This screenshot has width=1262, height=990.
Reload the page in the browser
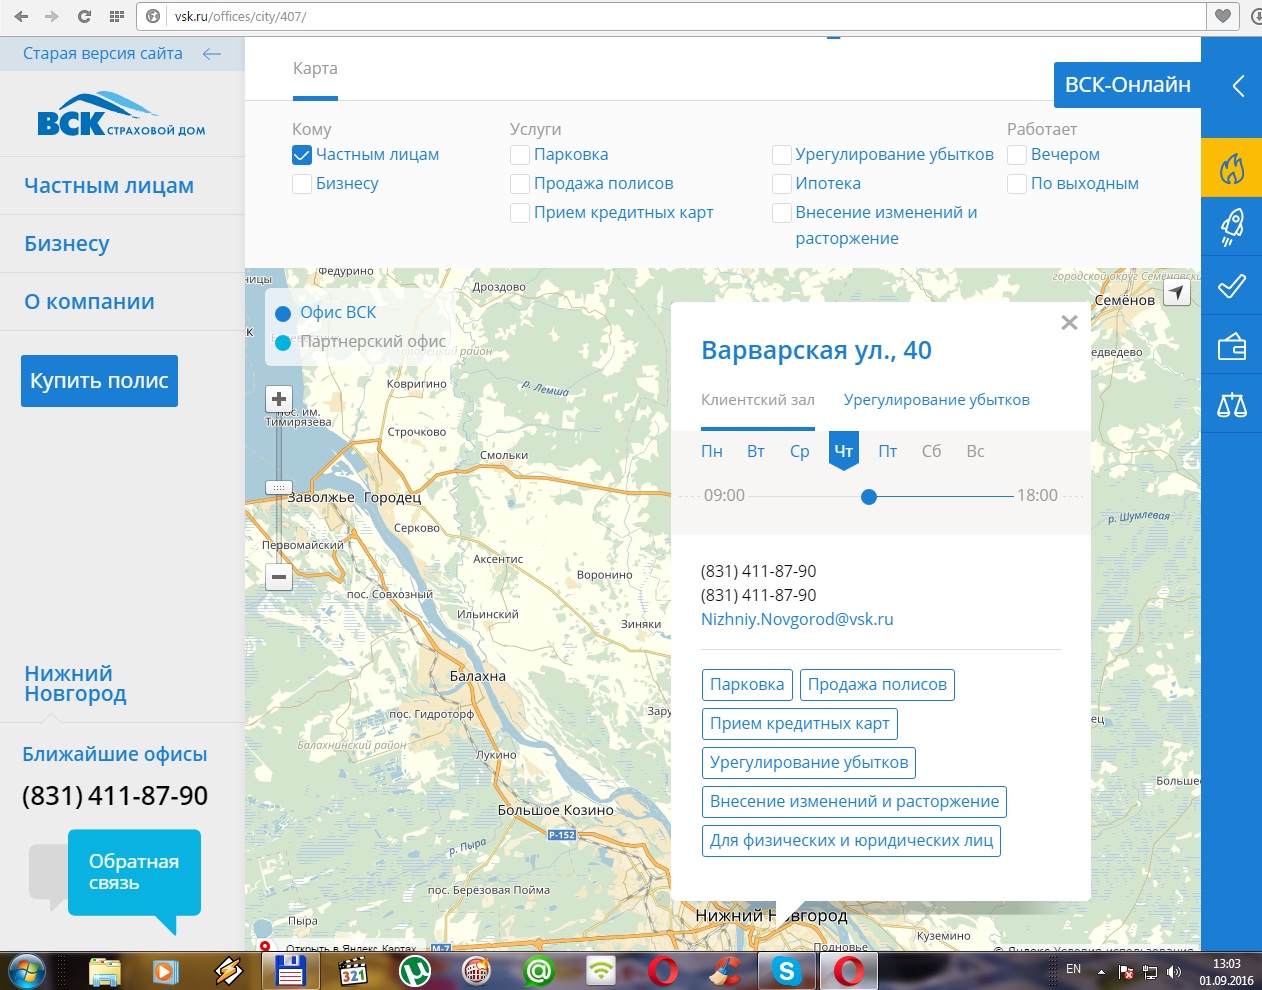click(84, 17)
